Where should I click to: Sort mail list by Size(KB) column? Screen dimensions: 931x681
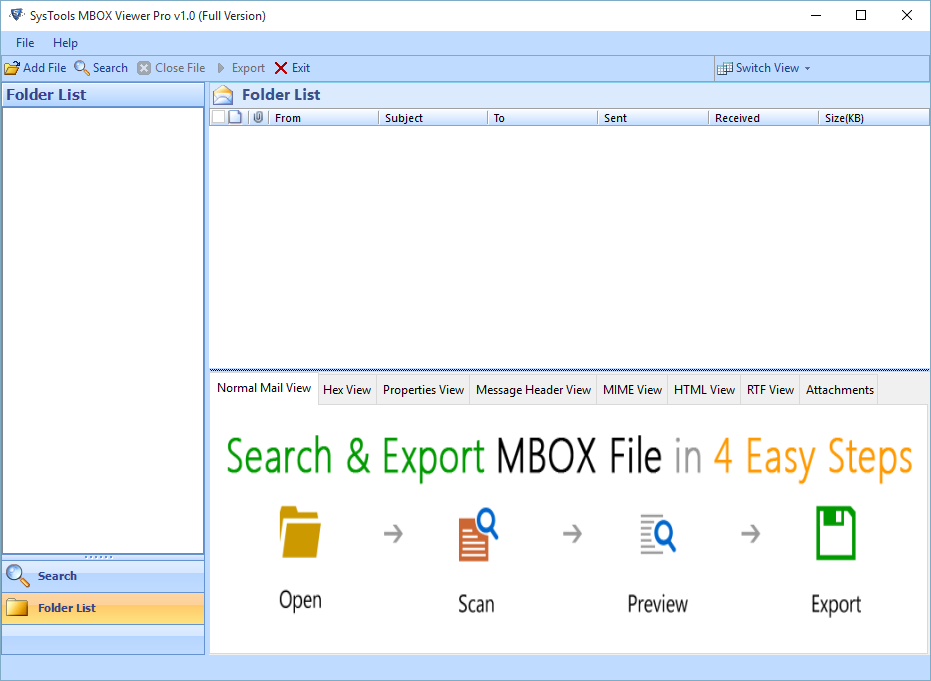coord(874,118)
